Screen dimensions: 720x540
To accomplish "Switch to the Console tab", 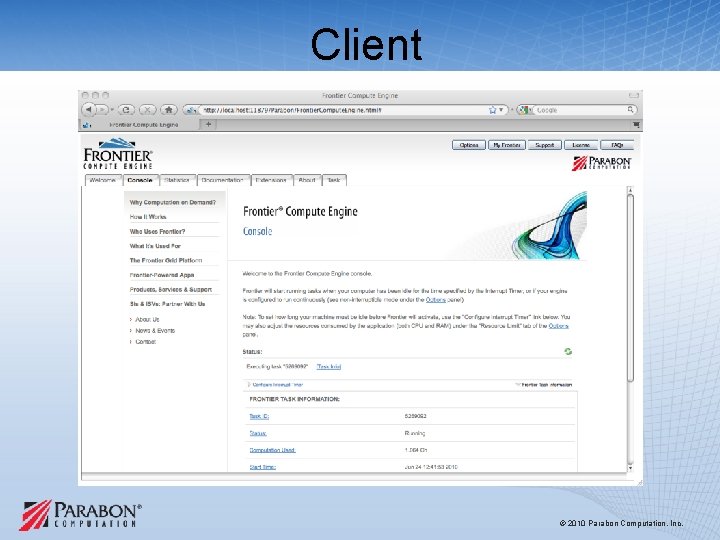I will 140,180.
